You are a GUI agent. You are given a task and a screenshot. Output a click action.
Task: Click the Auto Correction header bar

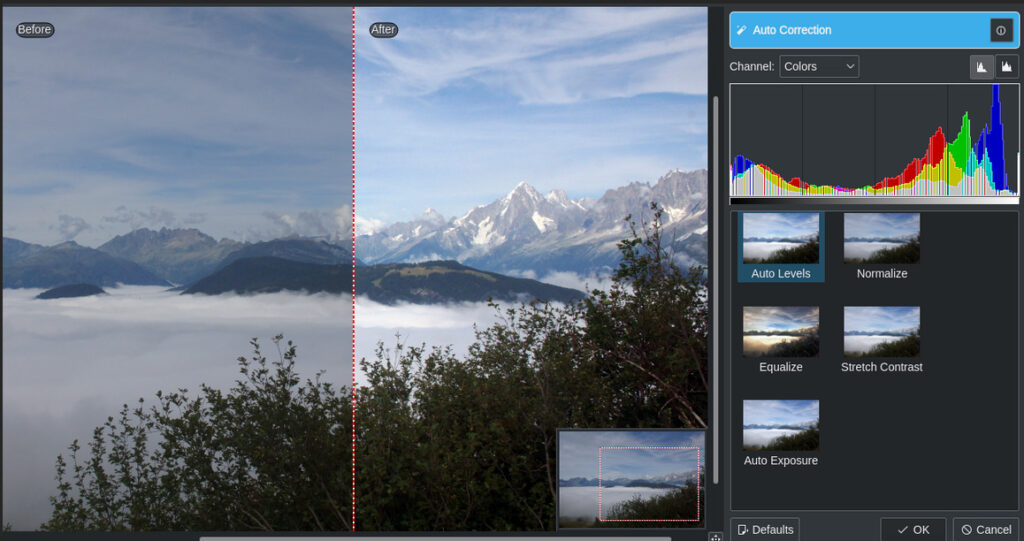[874, 30]
